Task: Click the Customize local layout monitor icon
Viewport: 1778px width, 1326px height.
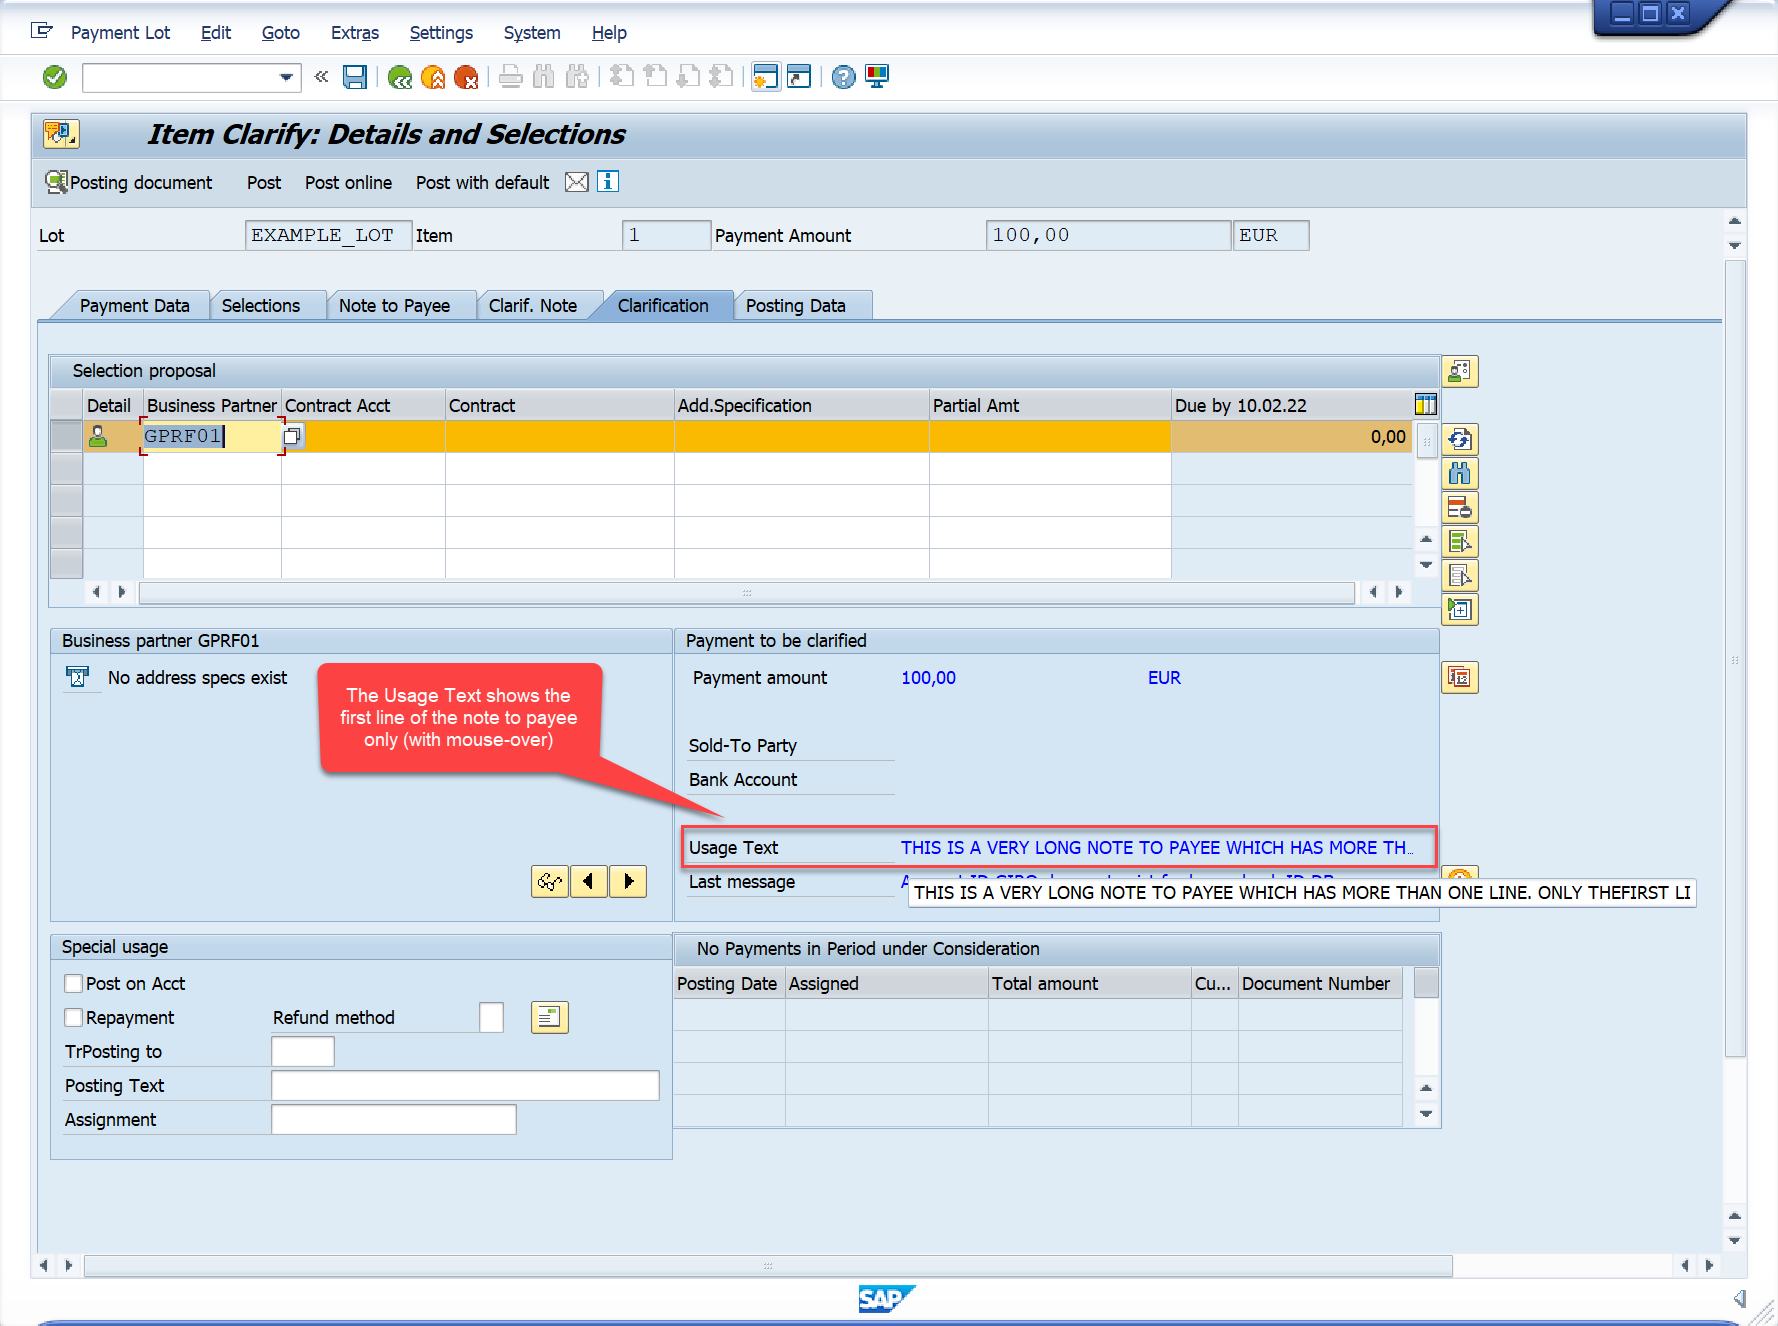Action: point(877,77)
